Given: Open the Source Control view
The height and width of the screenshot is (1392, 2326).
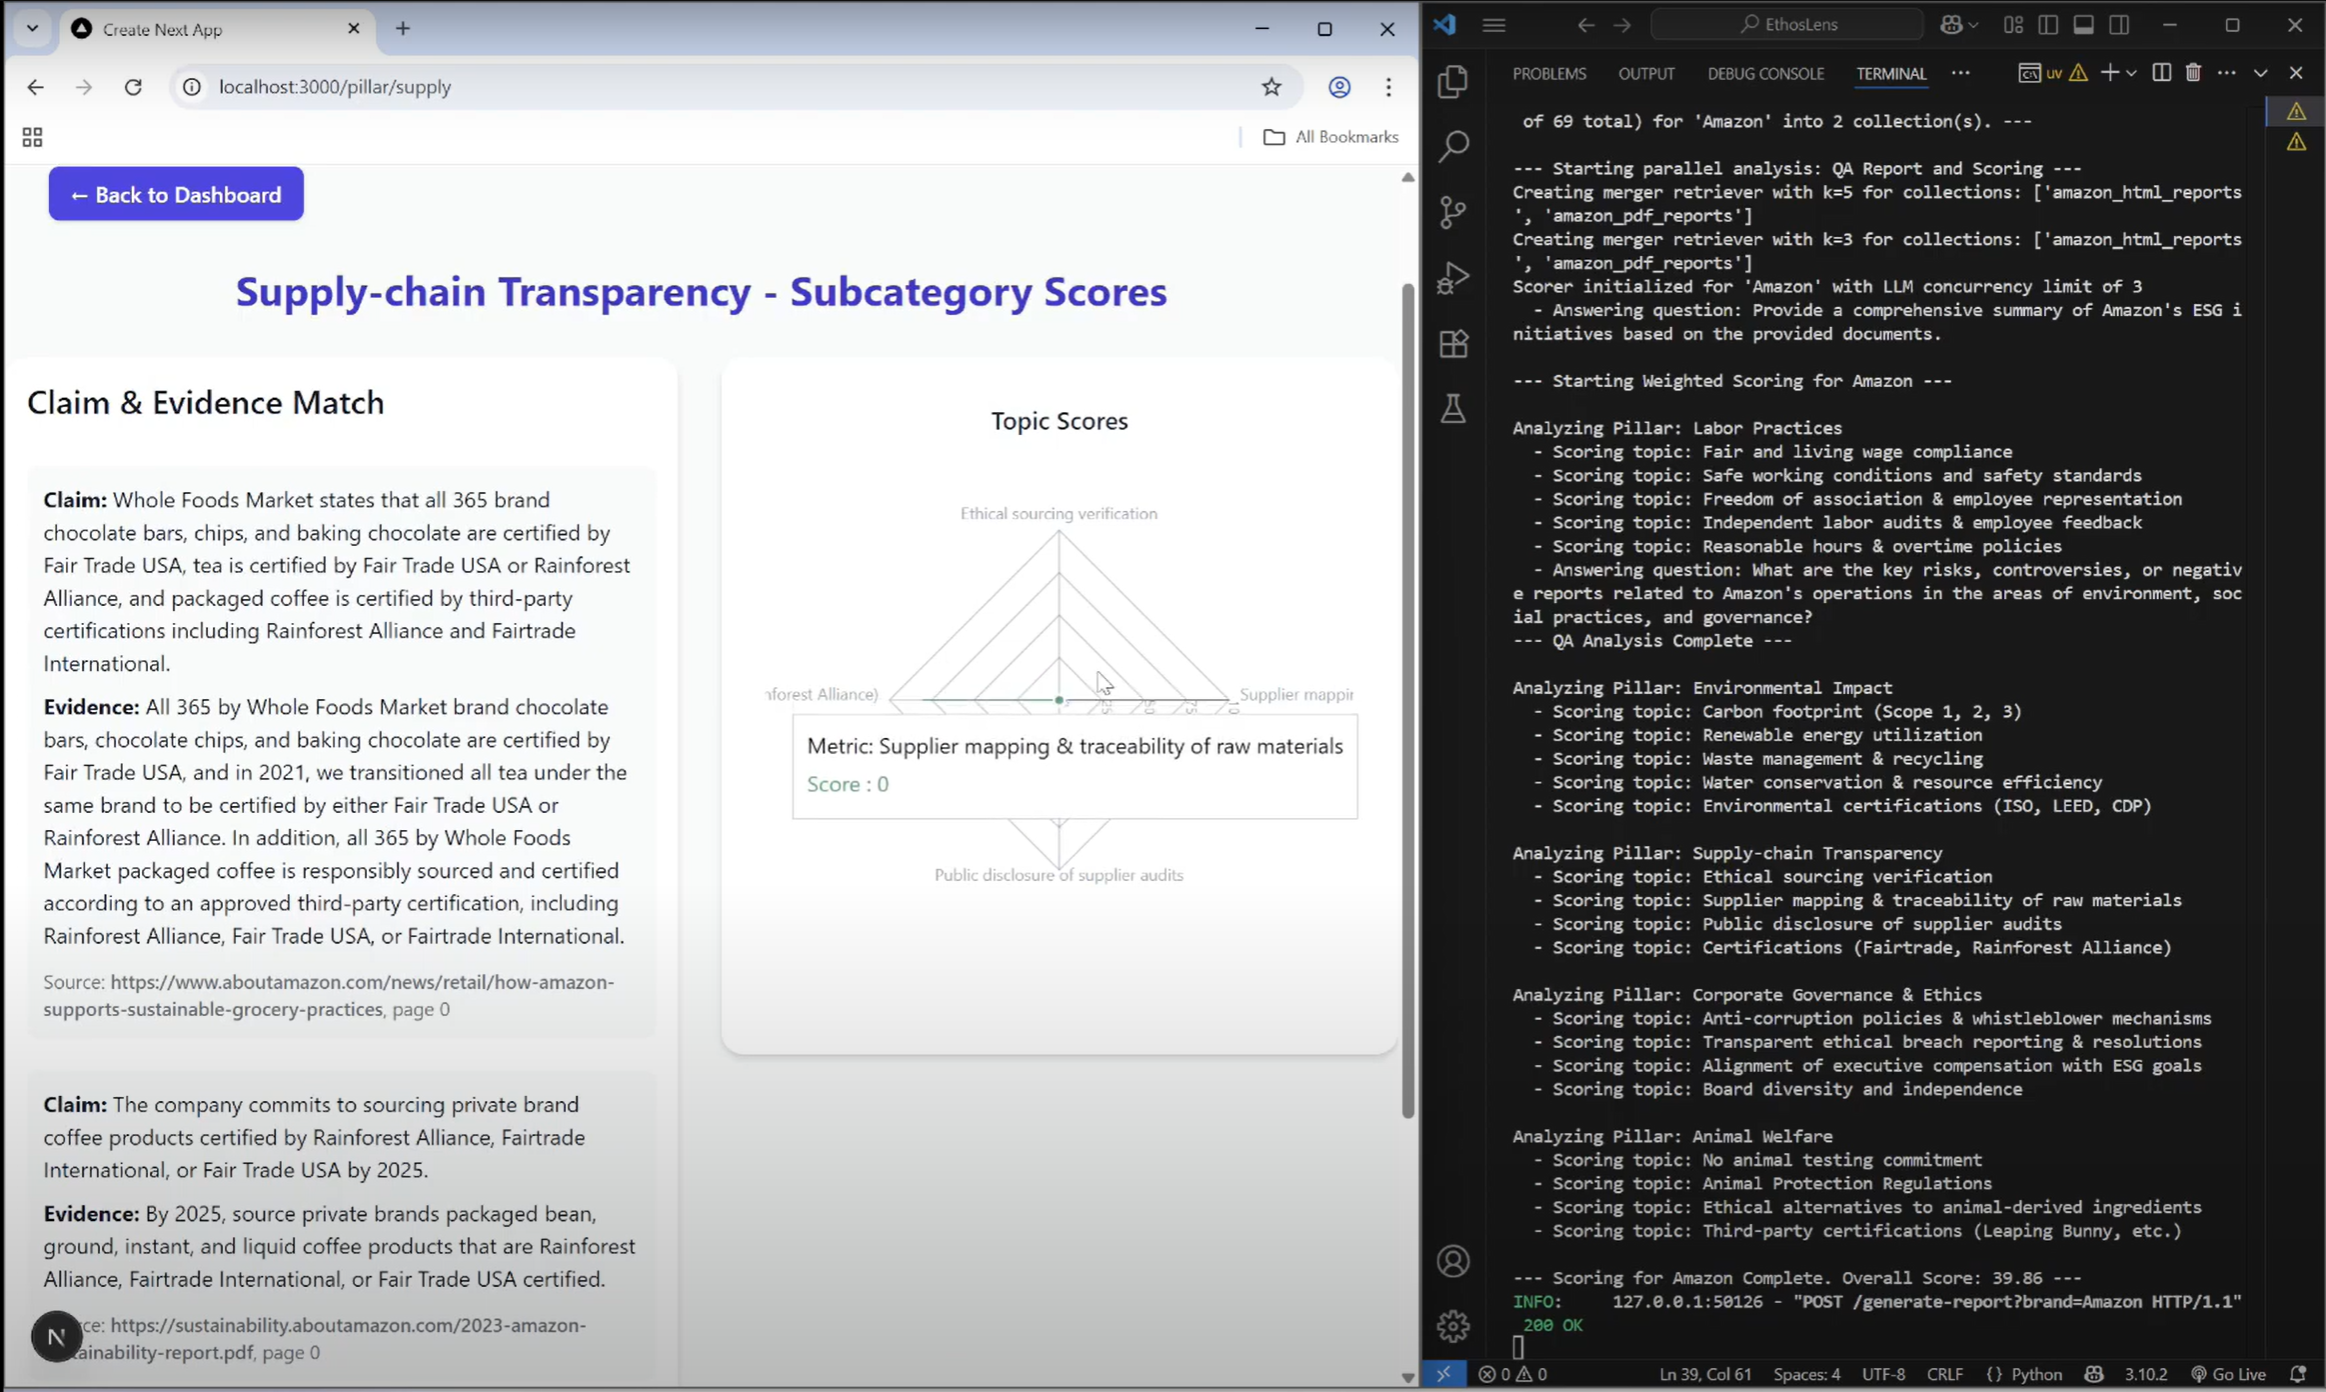Looking at the screenshot, I should [x=1453, y=211].
